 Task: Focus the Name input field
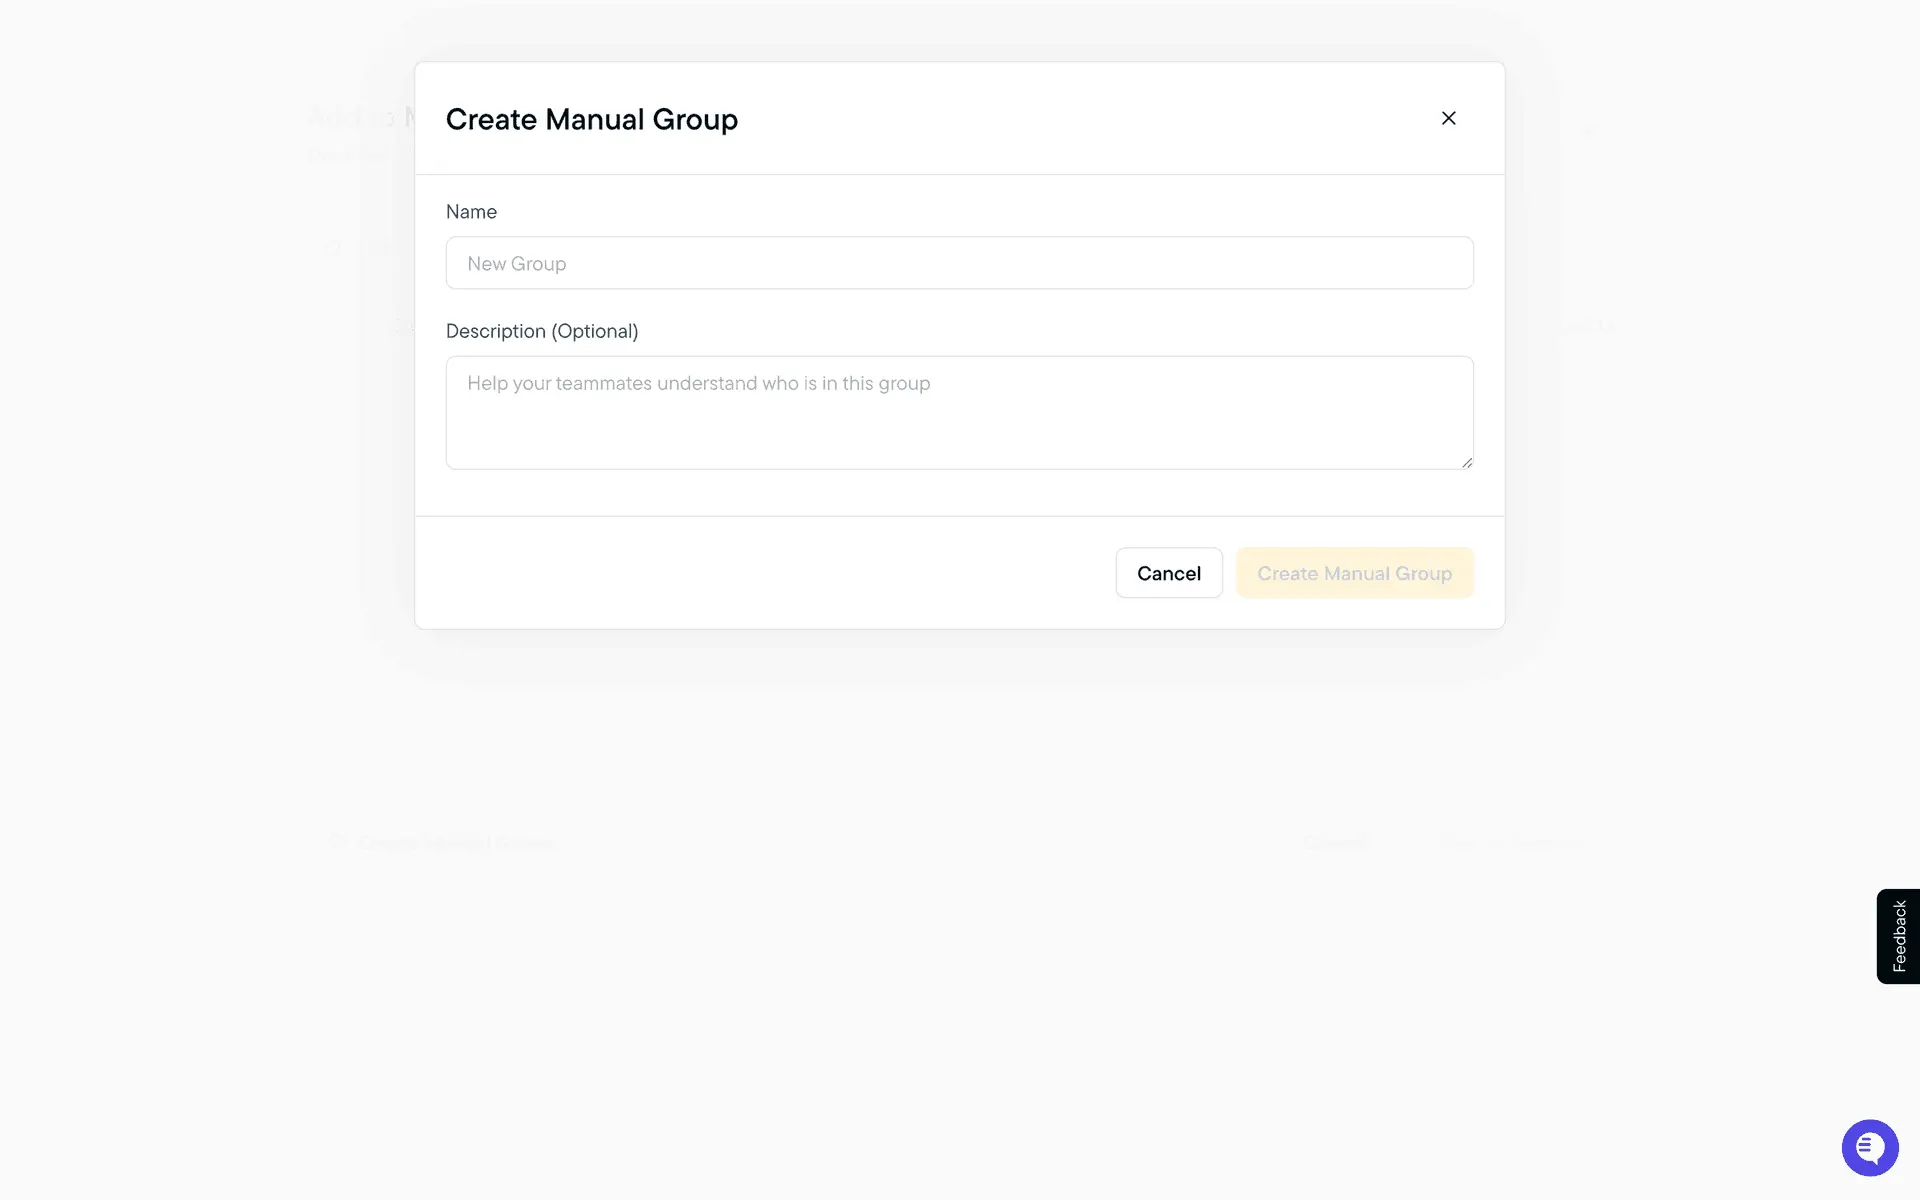(958, 263)
